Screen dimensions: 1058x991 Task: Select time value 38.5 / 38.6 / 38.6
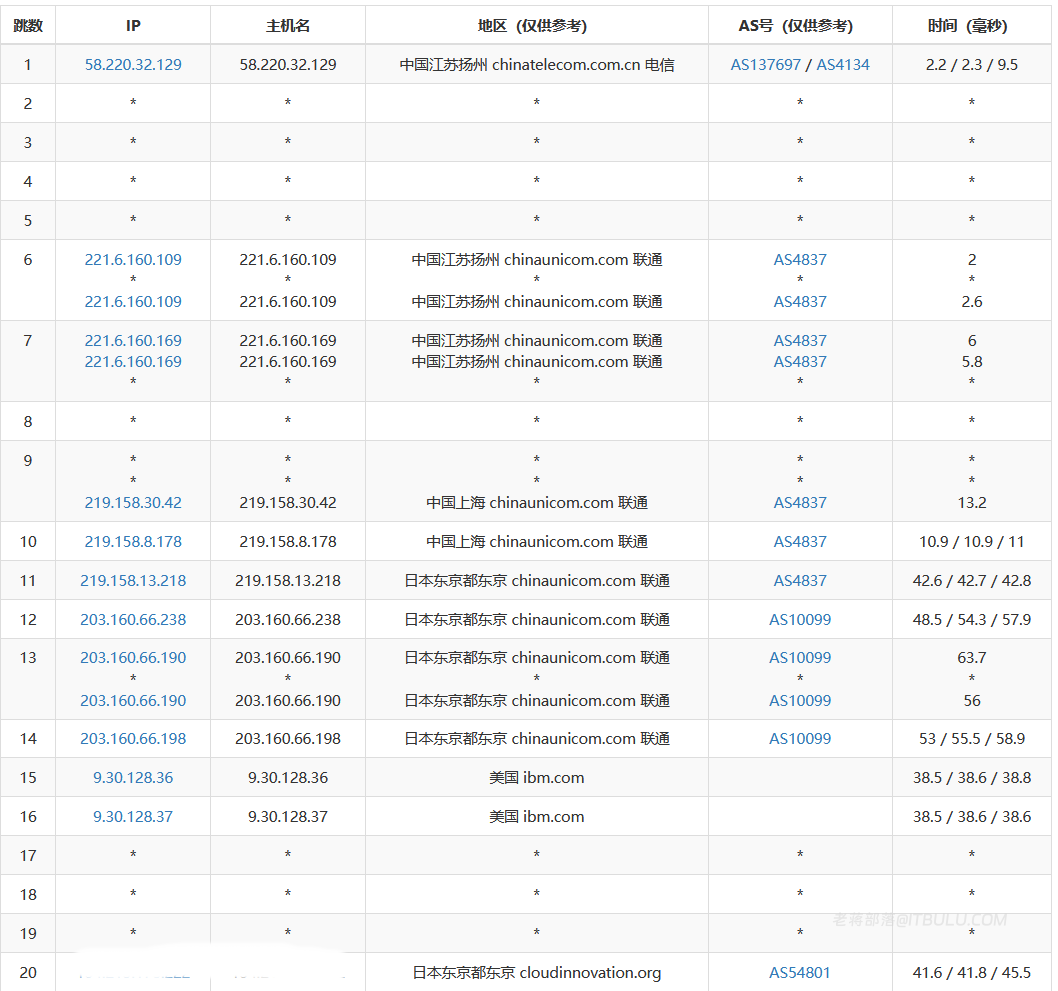(972, 817)
